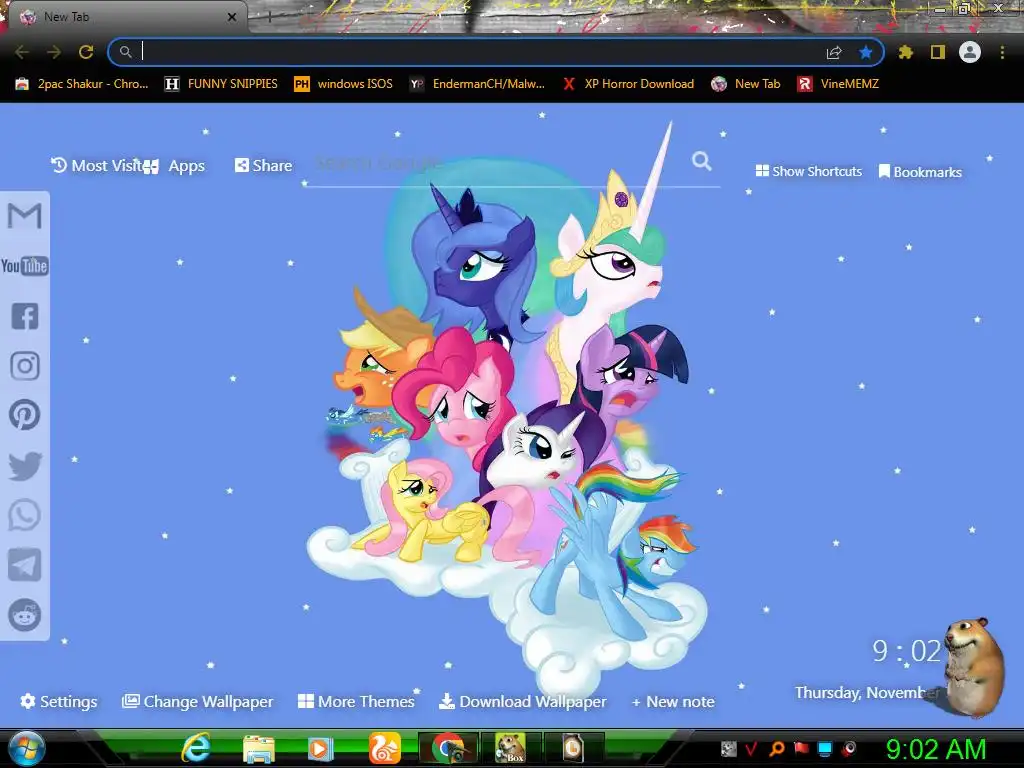1024x768 pixels.
Task: Launch UC Browser from taskbar
Action: (x=385, y=748)
